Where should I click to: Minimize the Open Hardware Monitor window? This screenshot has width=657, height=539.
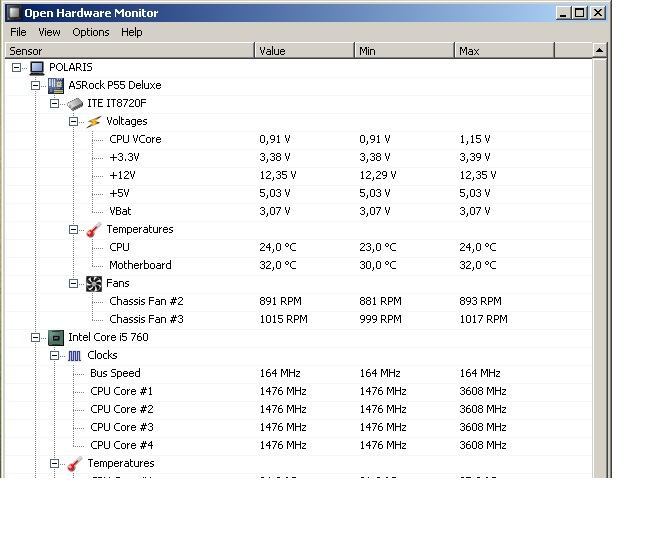(564, 13)
